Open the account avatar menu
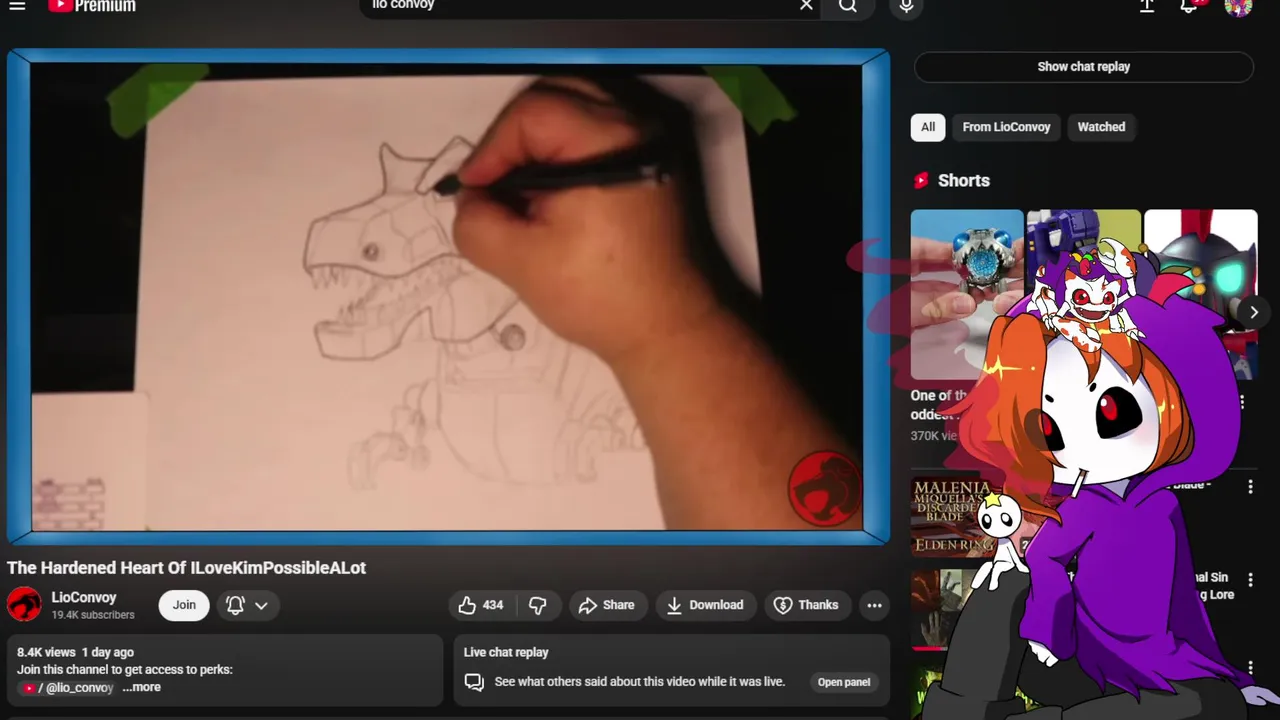The image size is (1280, 720). click(x=1238, y=7)
